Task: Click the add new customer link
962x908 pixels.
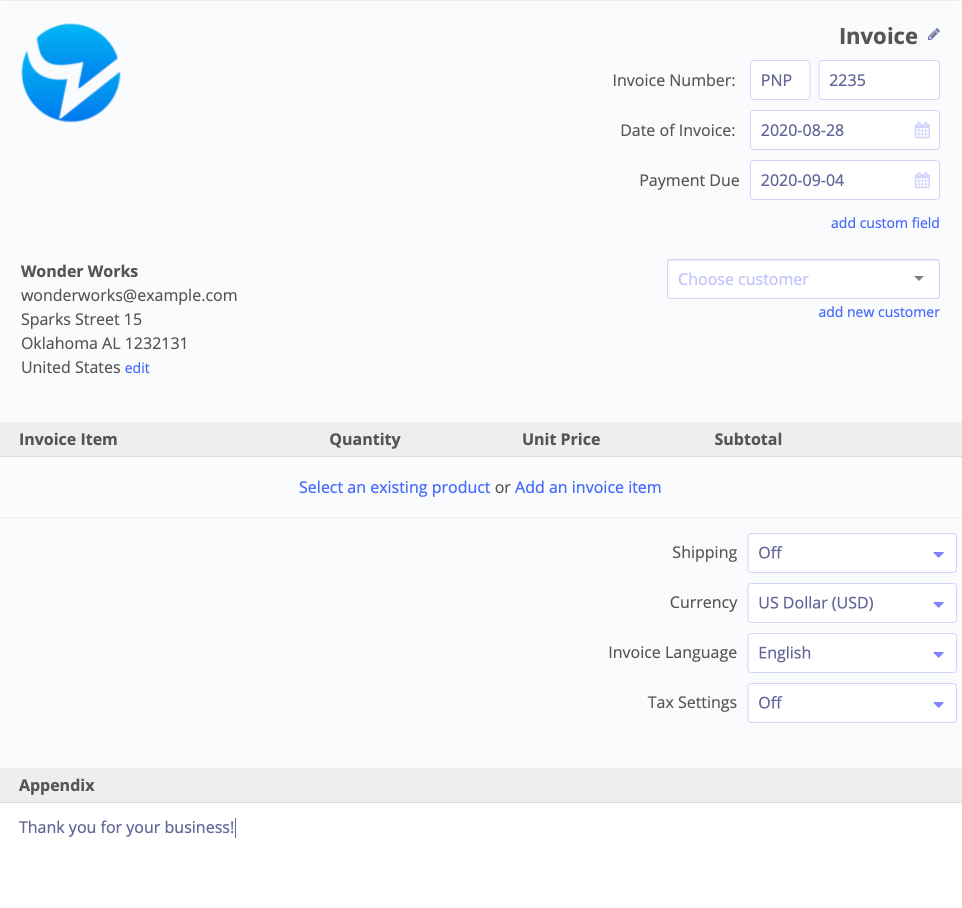Action: pyautogui.click(x=878, y=312)
